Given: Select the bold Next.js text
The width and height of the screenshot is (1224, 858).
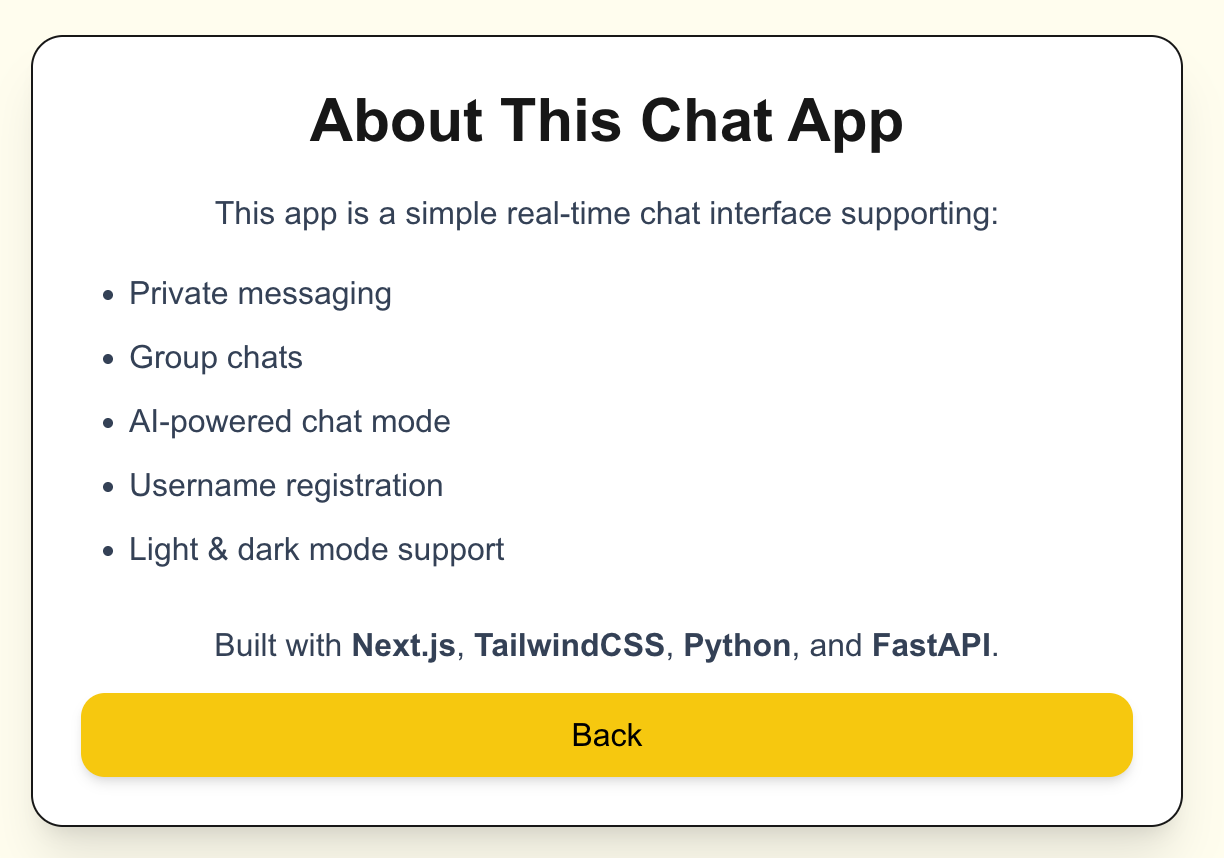Looking at the screenshot, I should click(402, 645).
